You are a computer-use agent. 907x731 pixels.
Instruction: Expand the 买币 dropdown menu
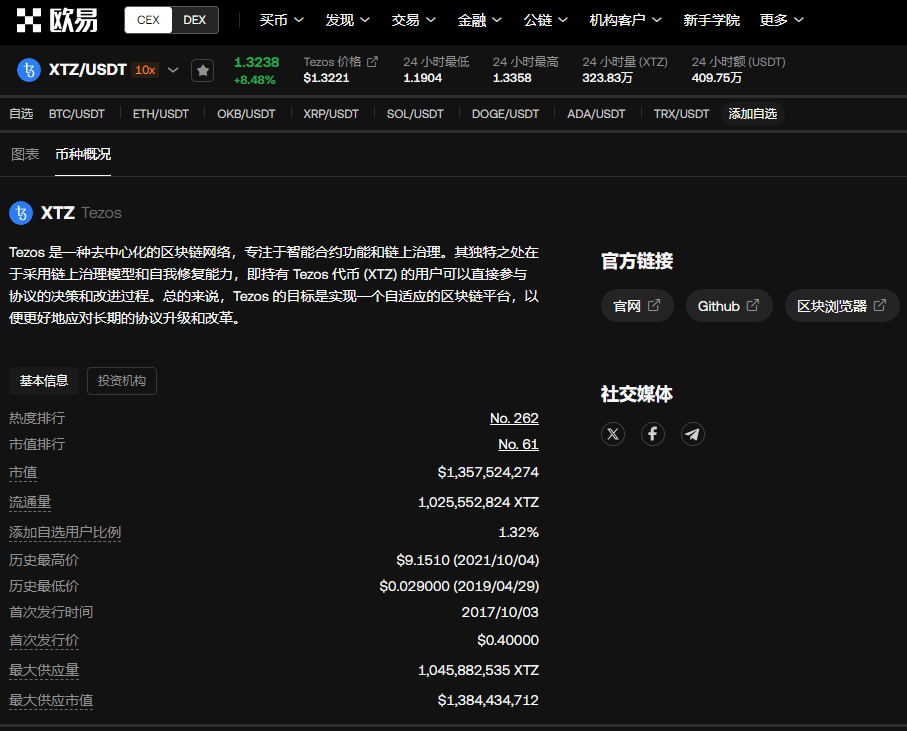point(281,20)
